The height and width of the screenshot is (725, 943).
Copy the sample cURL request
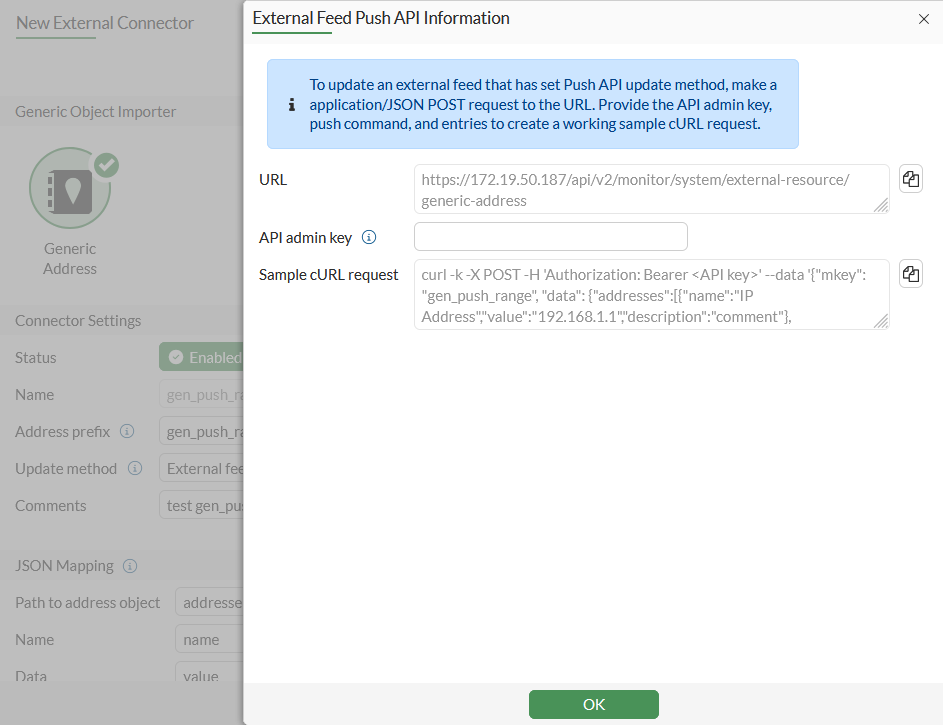point(910,274)
